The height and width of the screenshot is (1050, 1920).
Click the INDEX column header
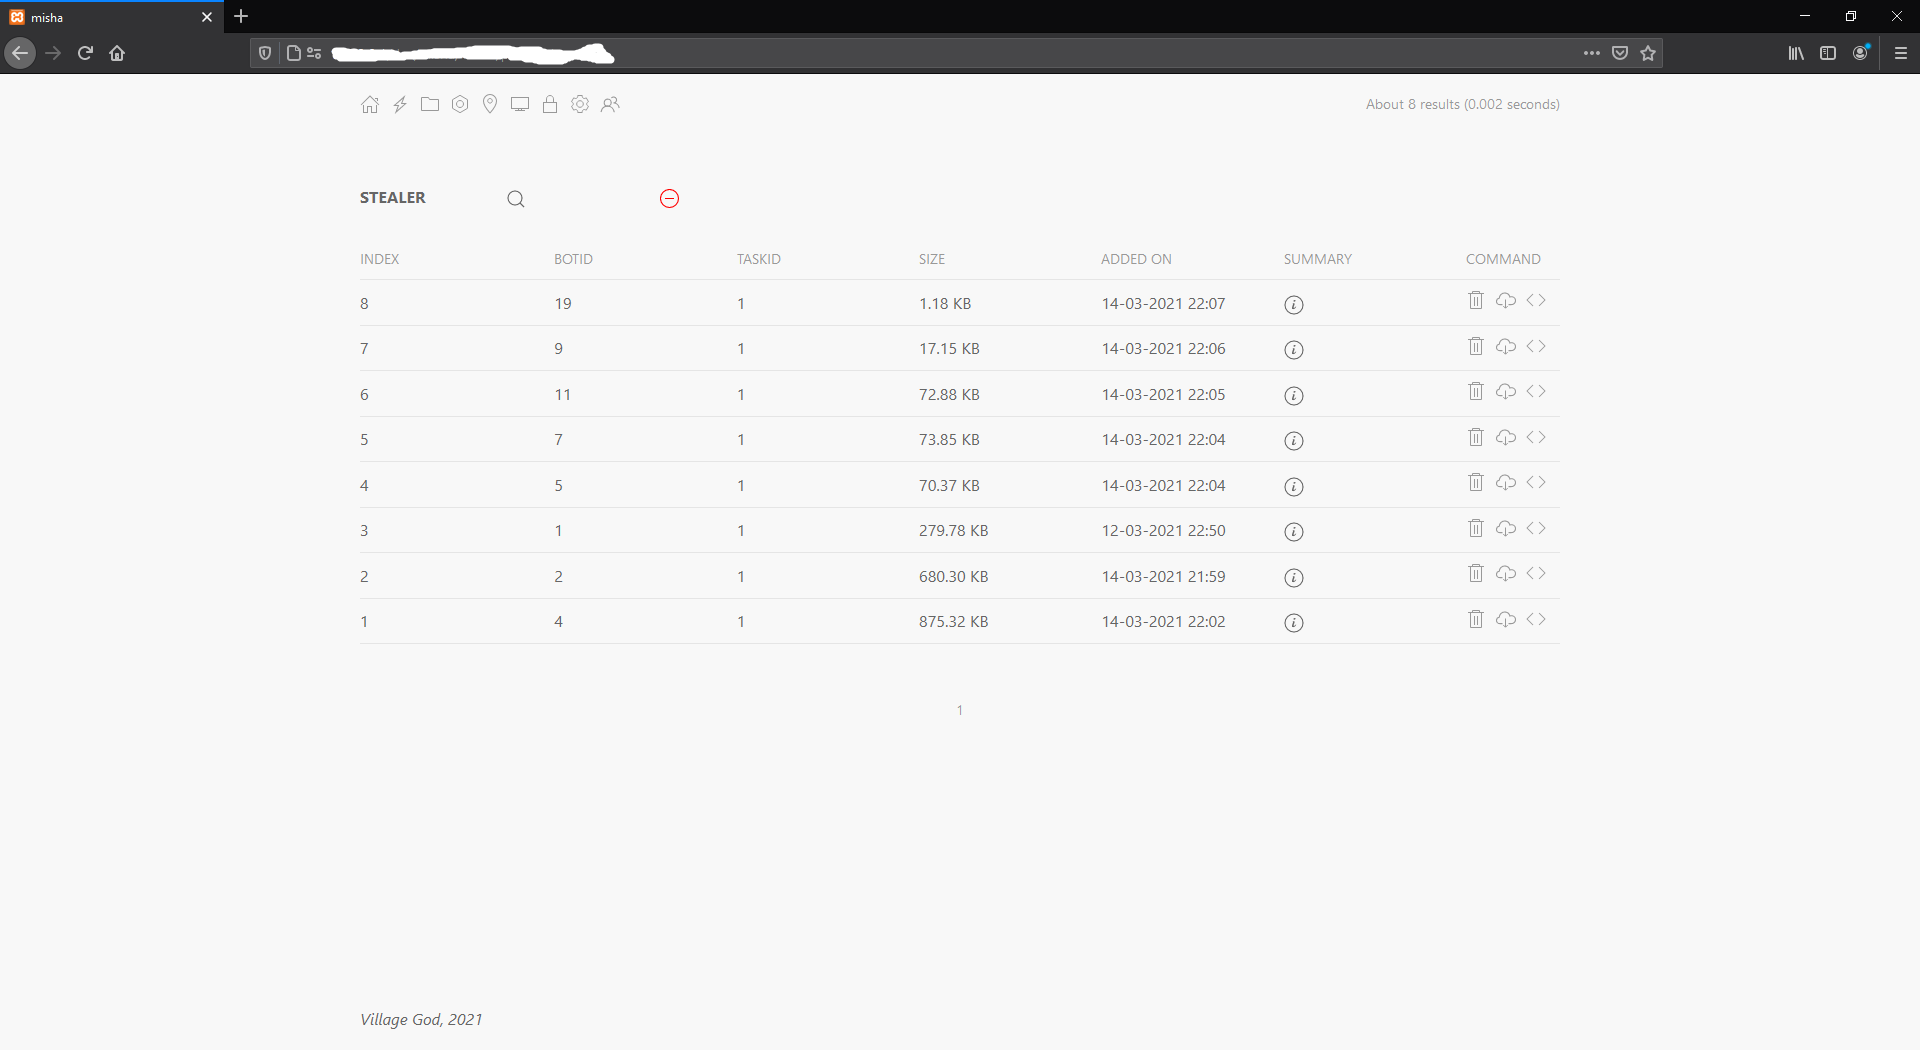[379, 259]
